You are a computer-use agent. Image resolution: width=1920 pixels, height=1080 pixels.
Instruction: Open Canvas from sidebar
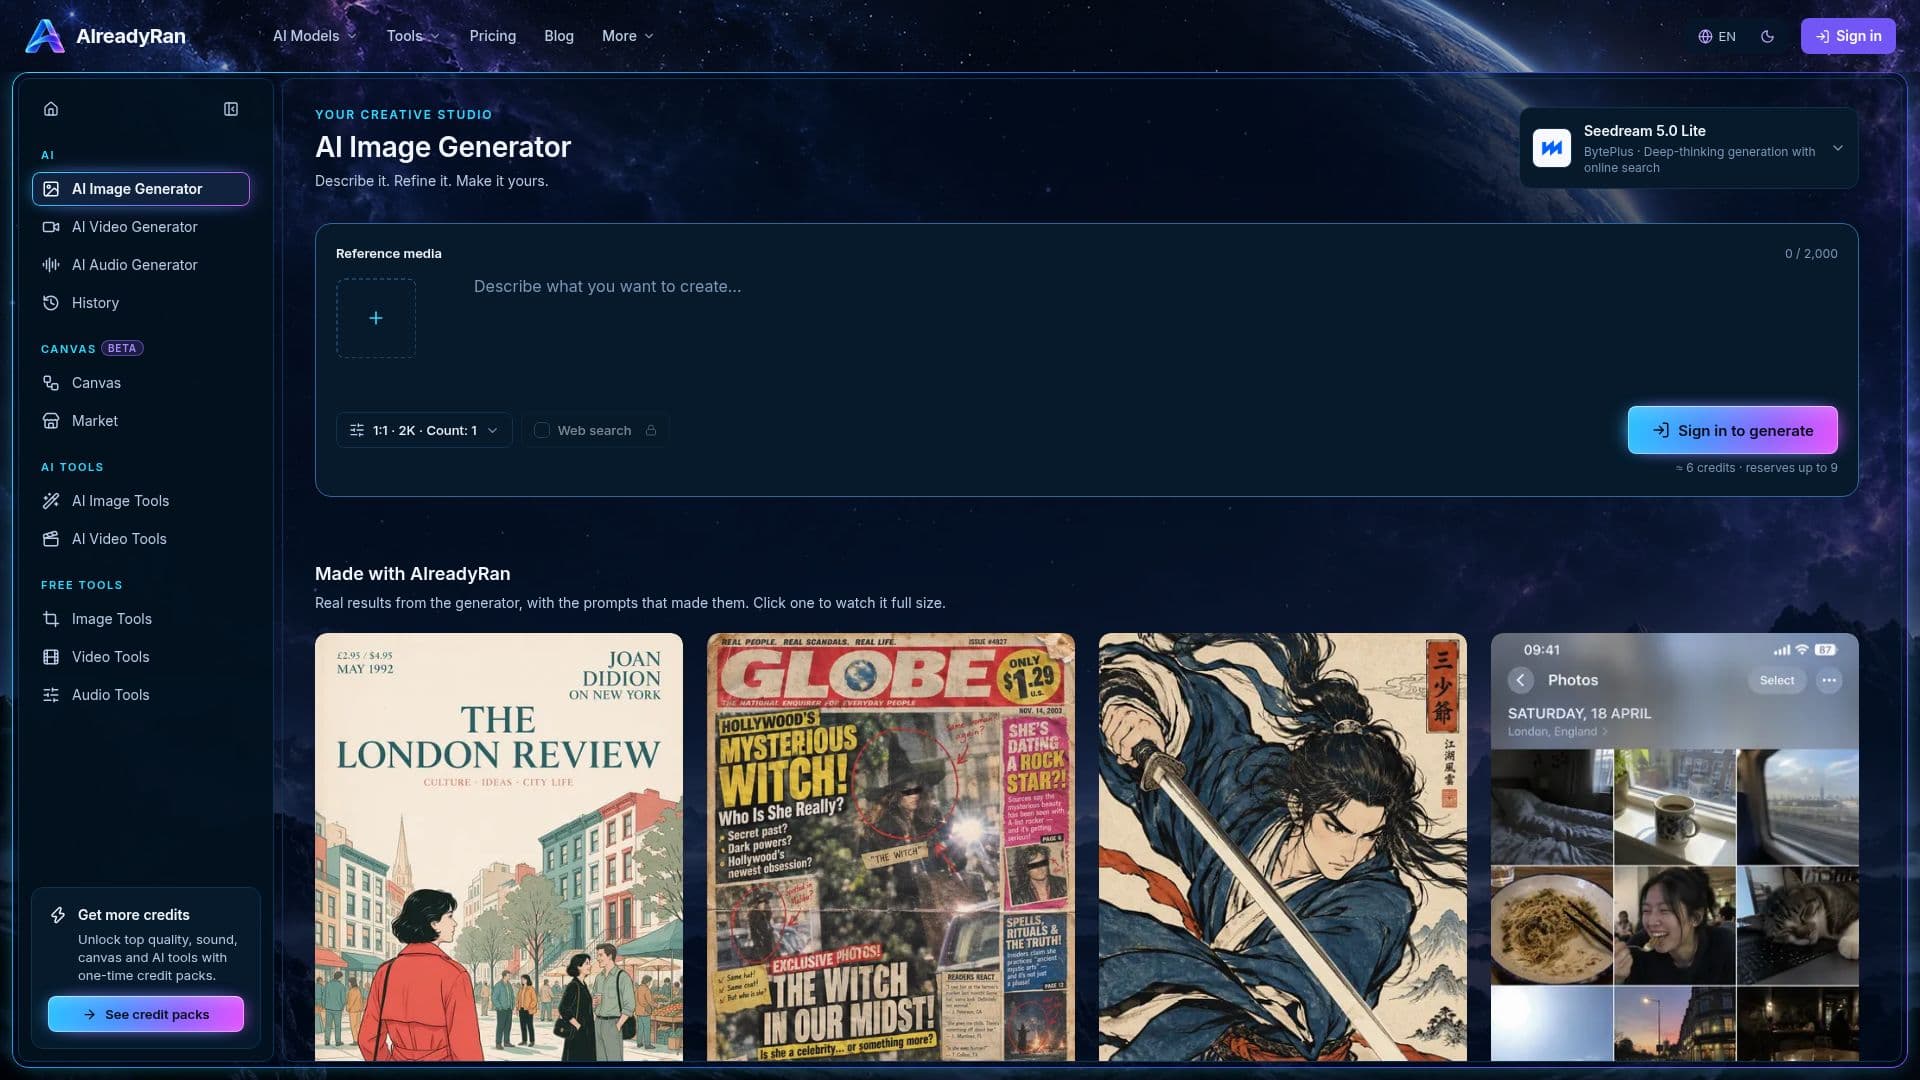point(141,383)
